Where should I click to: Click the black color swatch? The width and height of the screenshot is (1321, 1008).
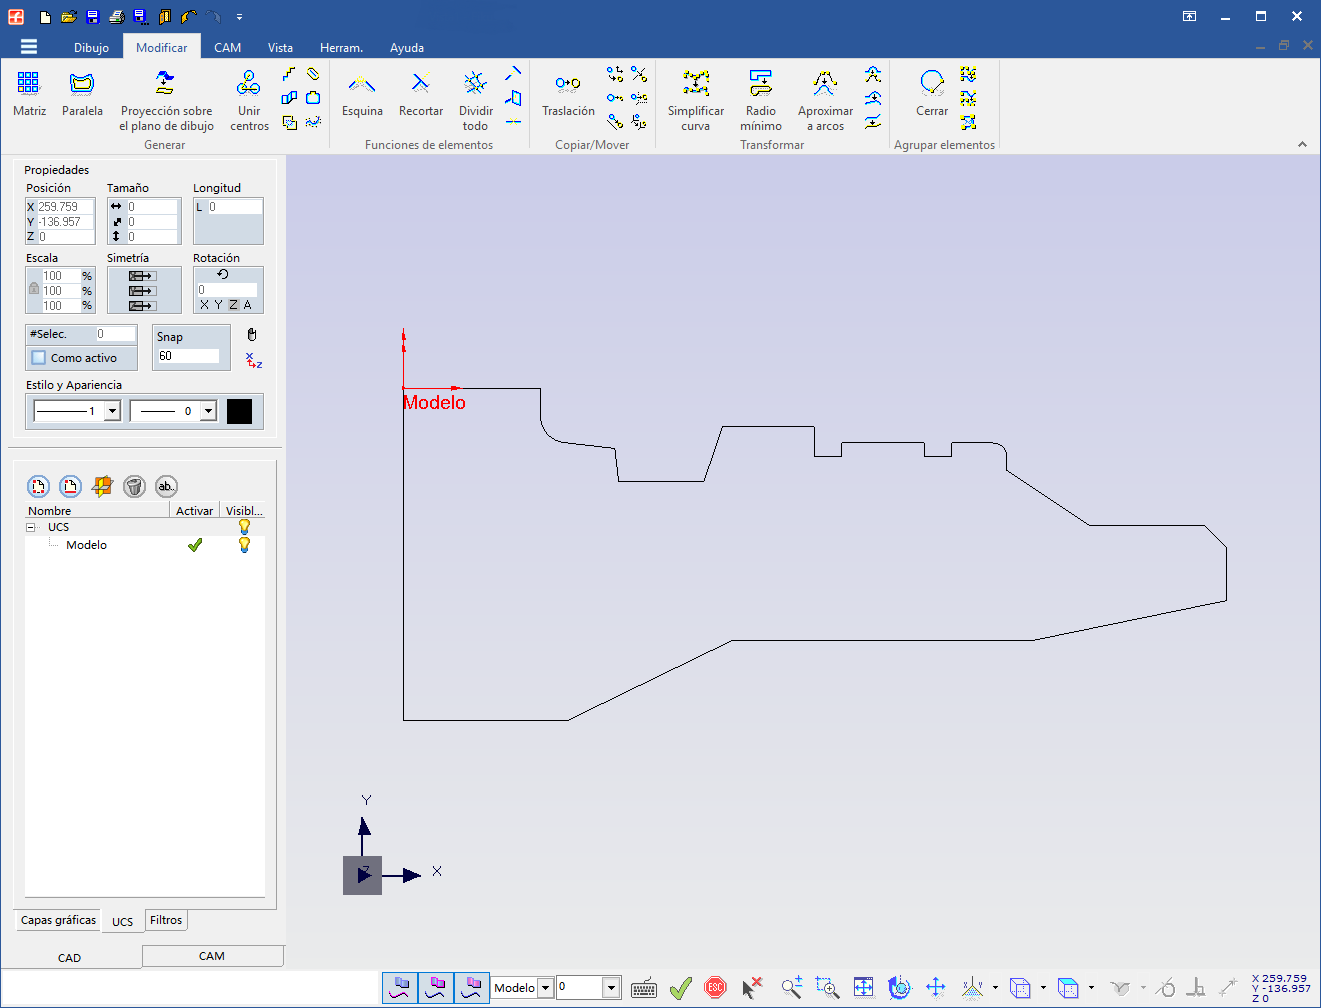(240, 411)
